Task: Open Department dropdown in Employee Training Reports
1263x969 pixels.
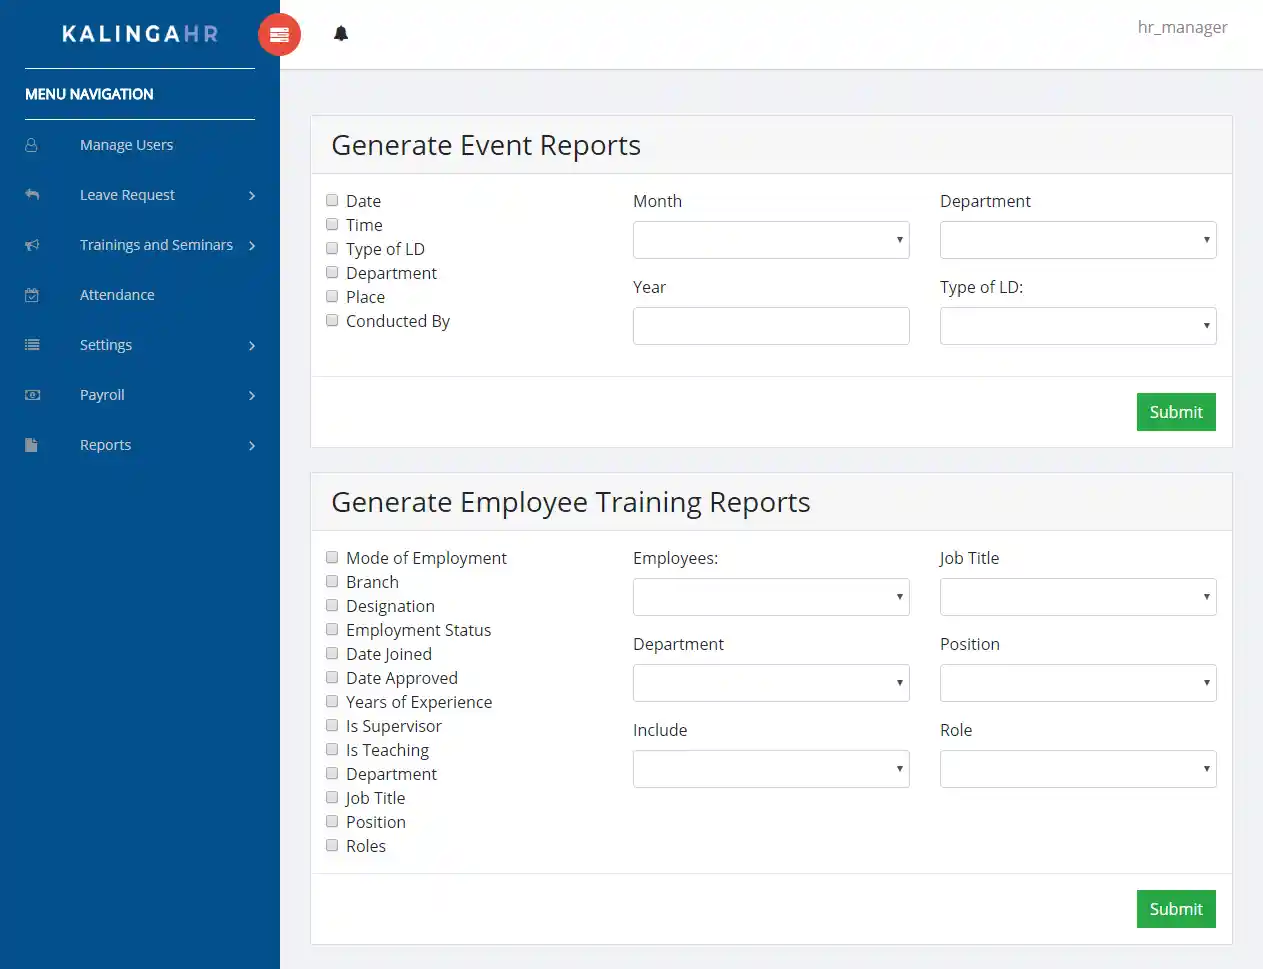Action: pos(771,683)
